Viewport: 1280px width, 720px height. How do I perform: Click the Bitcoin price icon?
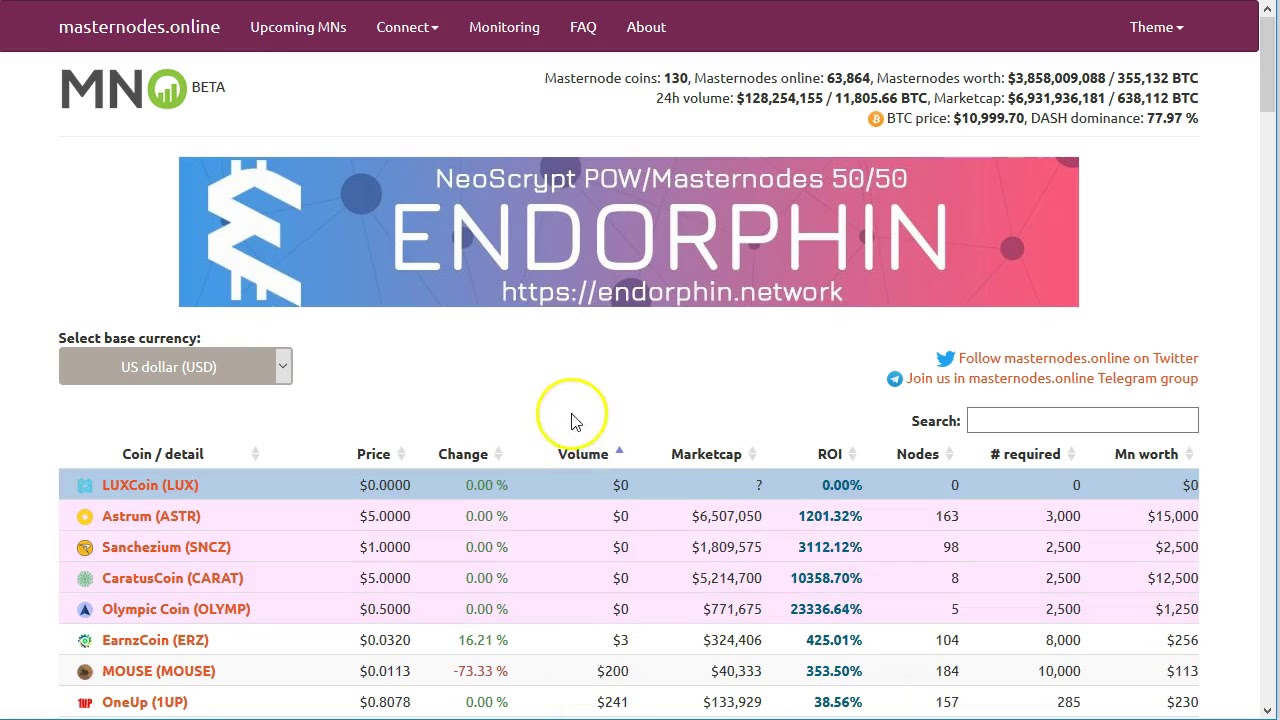click(875, 119)
